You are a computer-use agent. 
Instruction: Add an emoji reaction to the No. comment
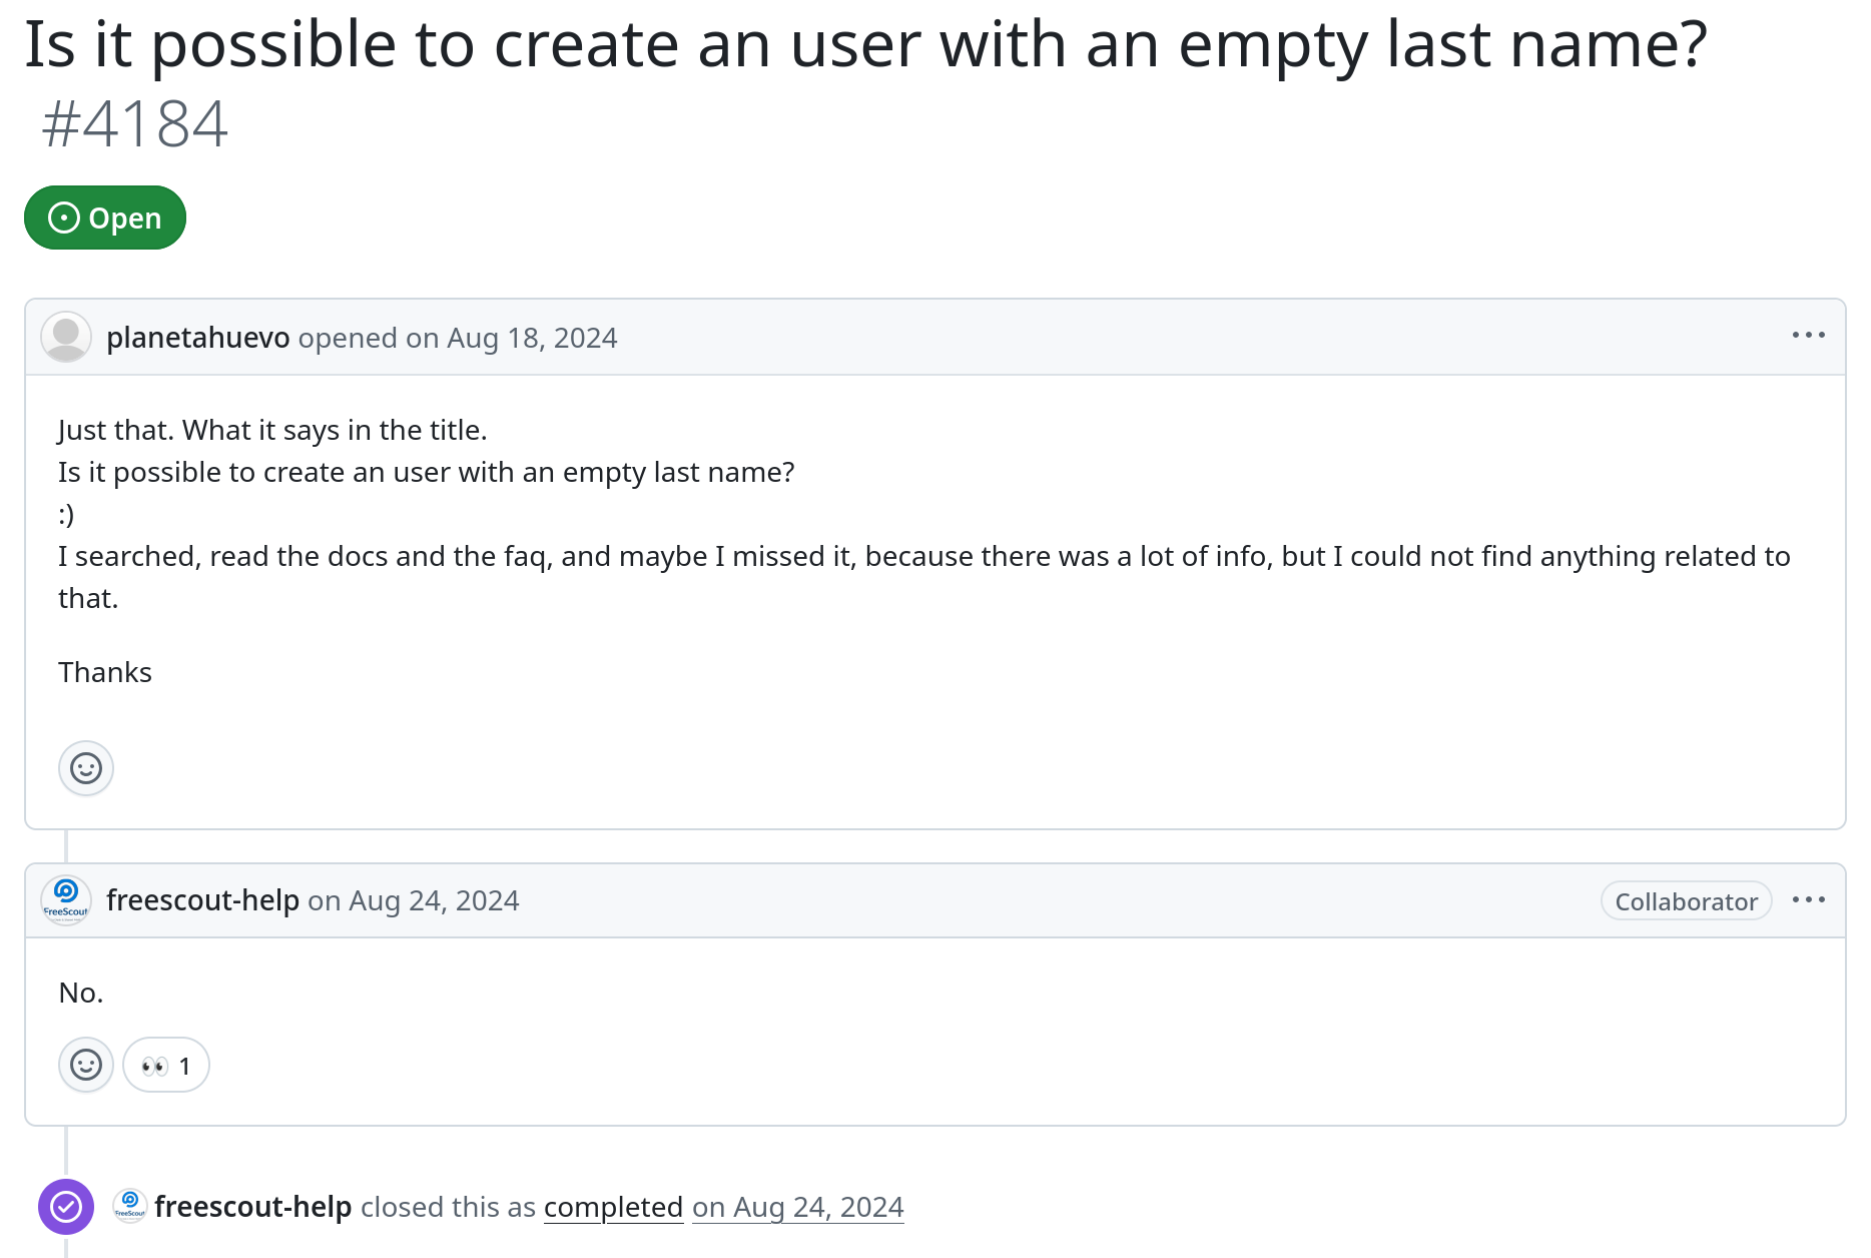point(86,1065)
